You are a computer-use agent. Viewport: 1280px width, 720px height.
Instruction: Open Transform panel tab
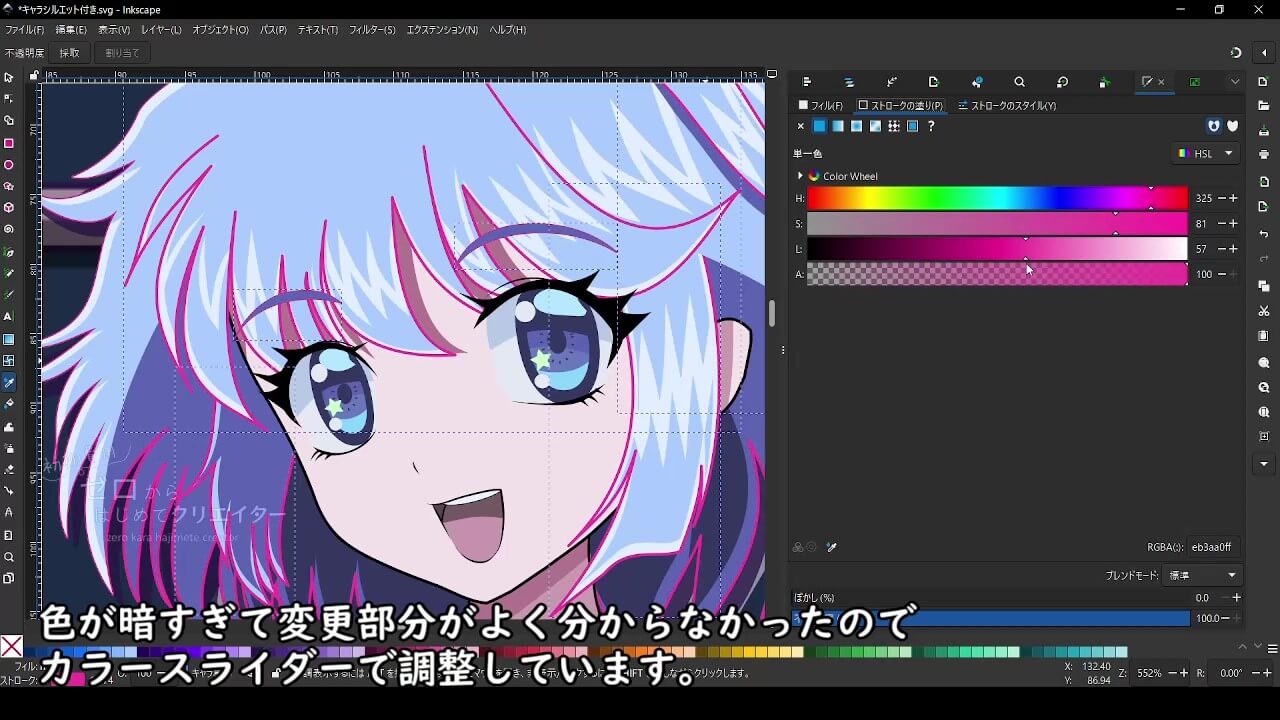click(x=1062, y=82)
